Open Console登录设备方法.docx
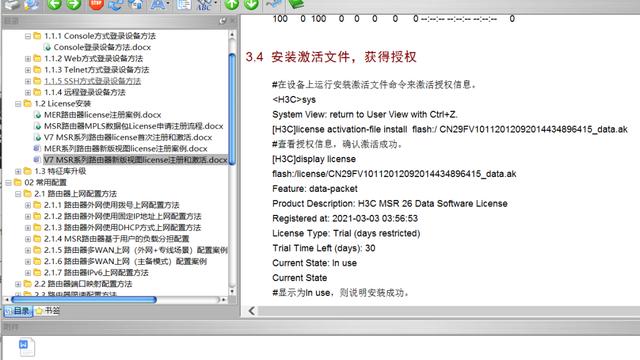This screenshot has width=640, height=360. point(102,47)
